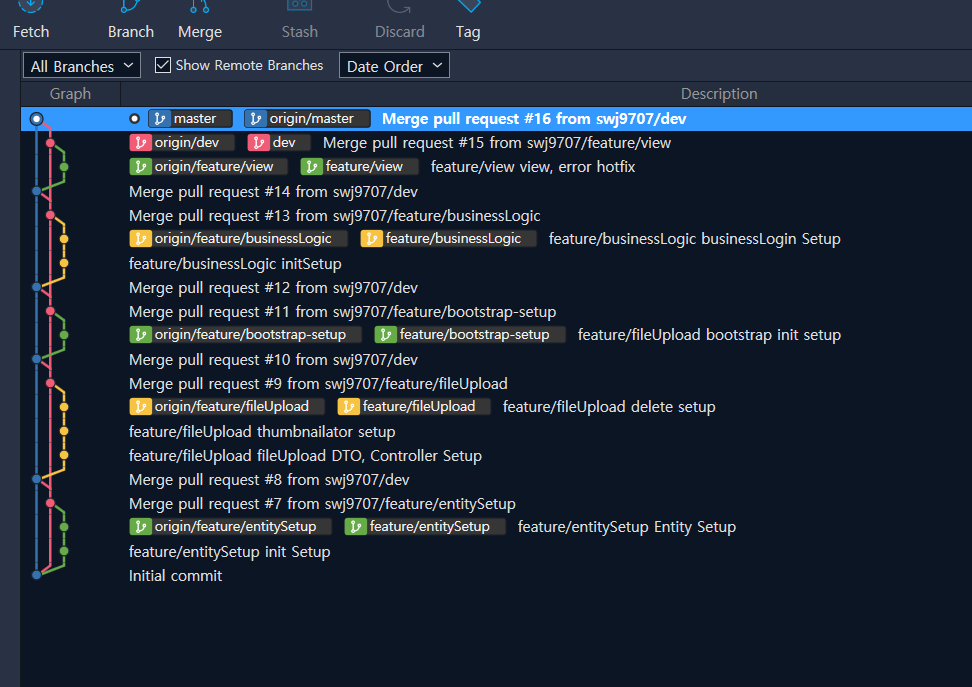Select the feature/view branch badge
Viewport: 972px width, 687px height.
coord(359,167)
